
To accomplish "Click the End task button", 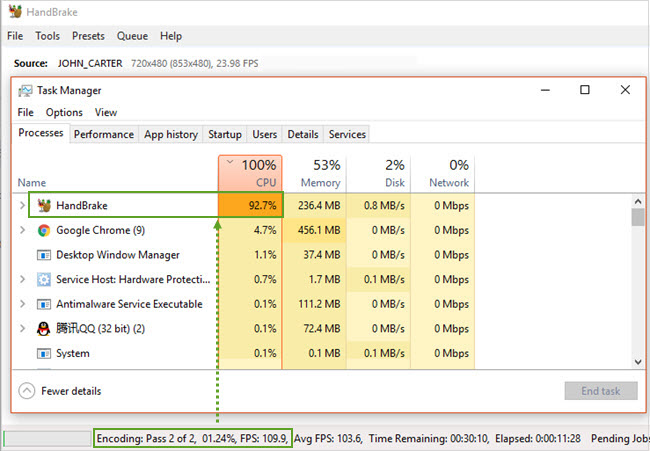I will tap(601, 391).
